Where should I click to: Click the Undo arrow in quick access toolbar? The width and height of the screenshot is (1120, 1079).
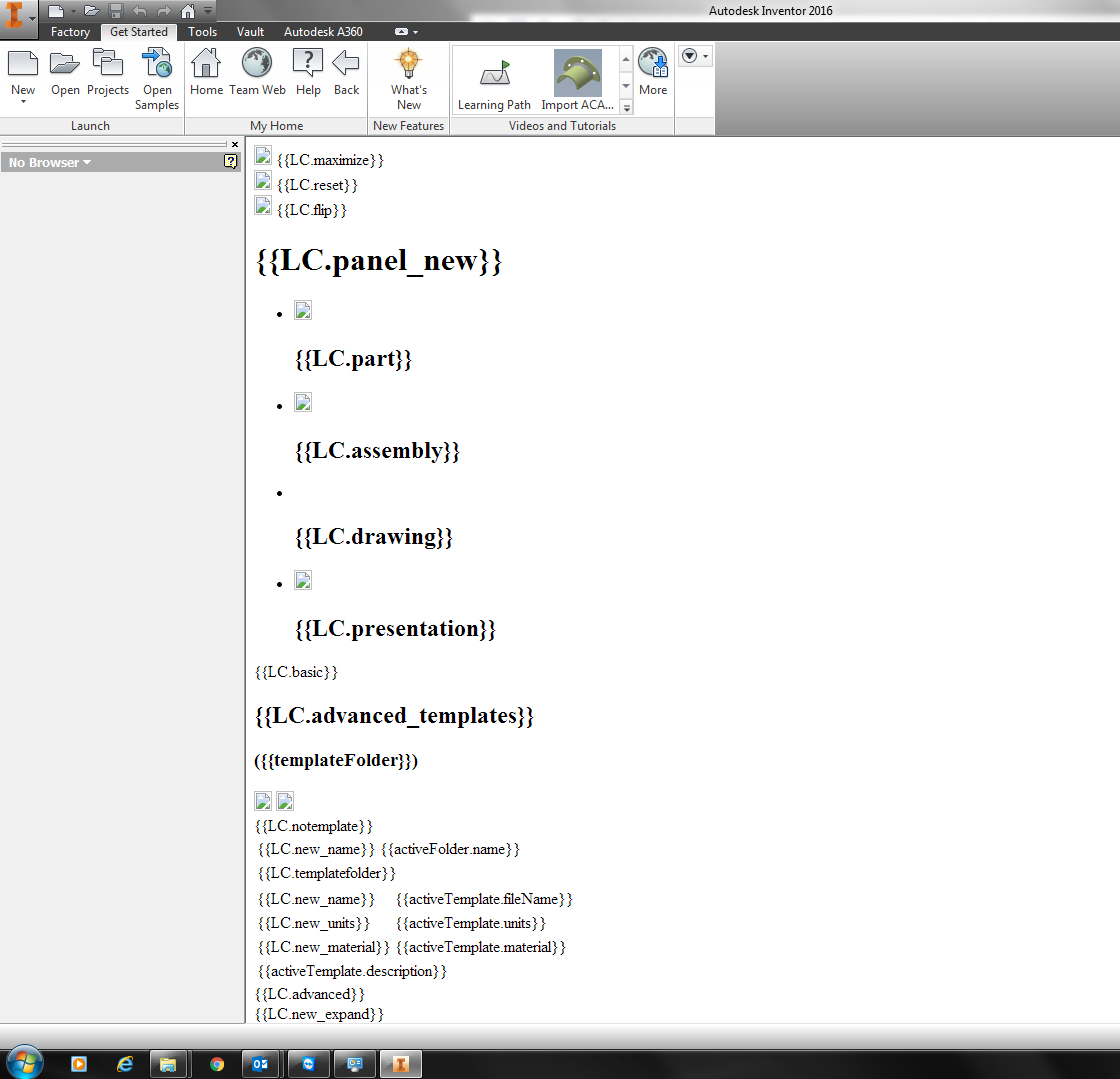click(139, 11)
